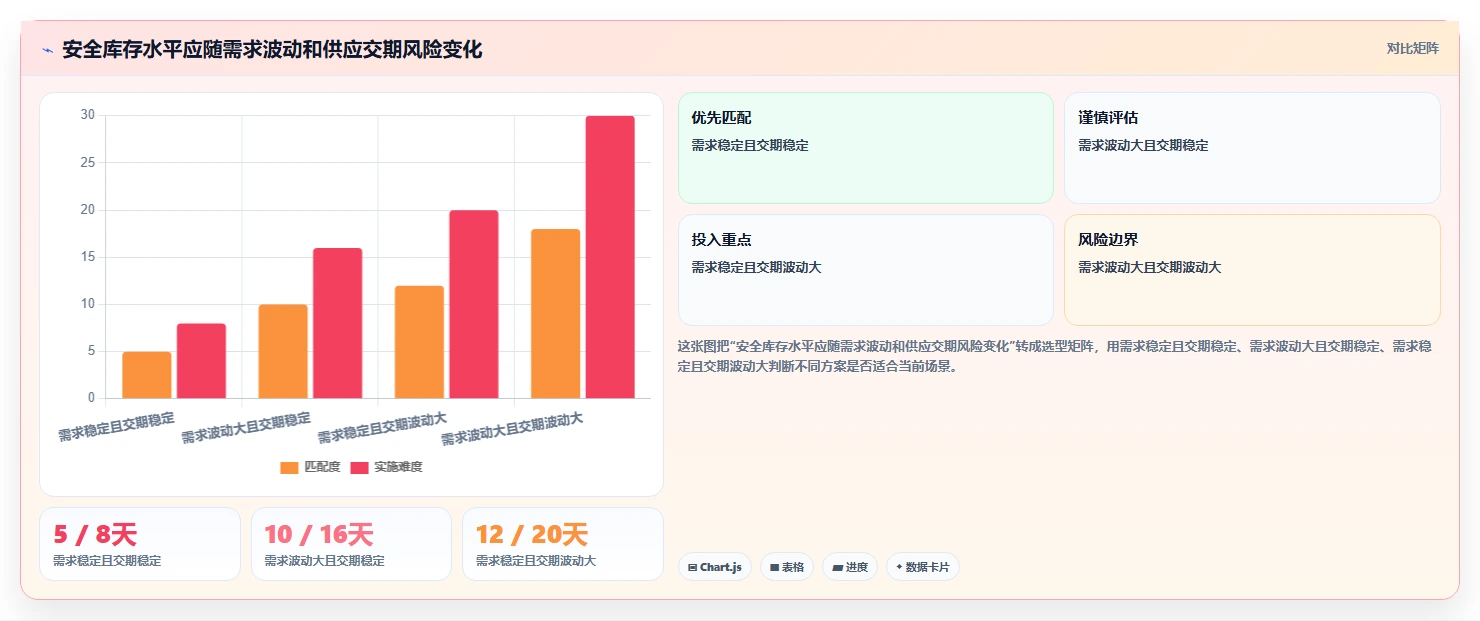Click the orange bar for 需求波动大且交期波动大

556,314
